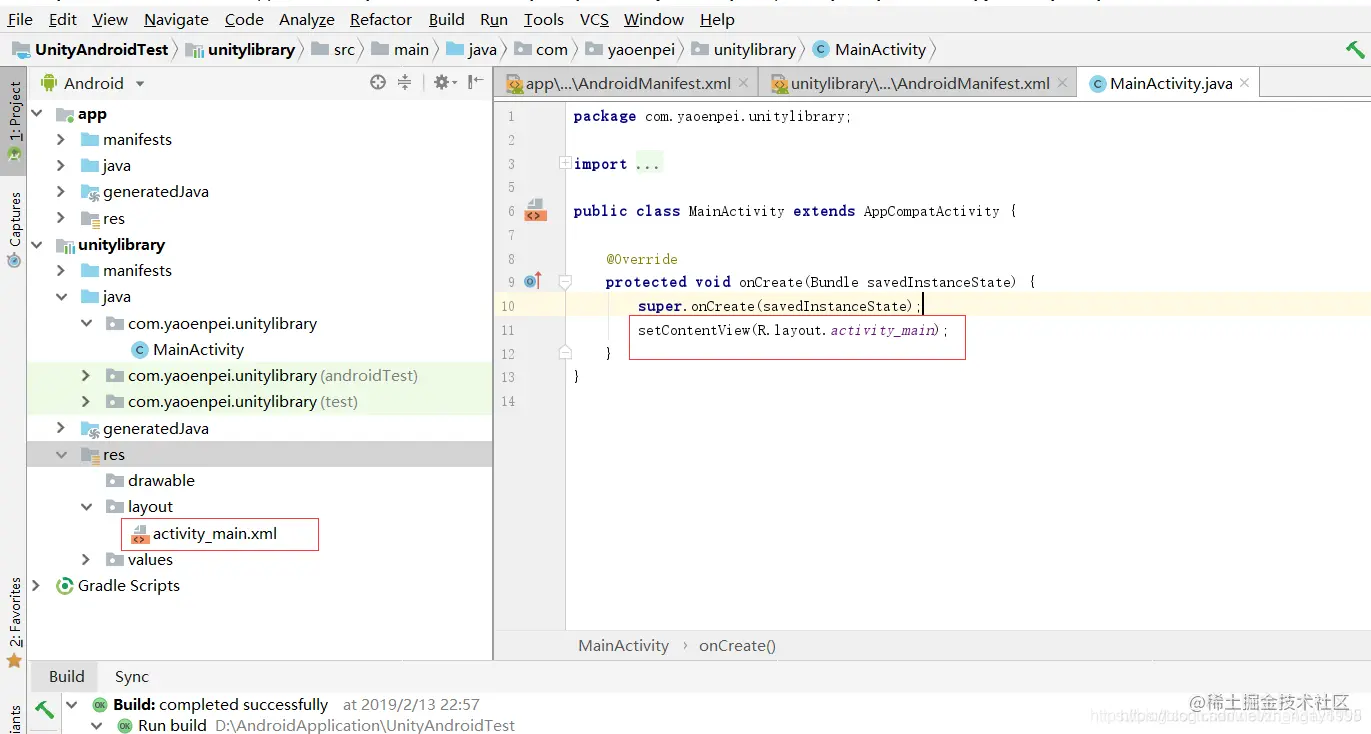Viewport: 1371px width, 734px height.
Task: Close the app AndroidManifest.xml tab
Action: click(x=743, y=83)
